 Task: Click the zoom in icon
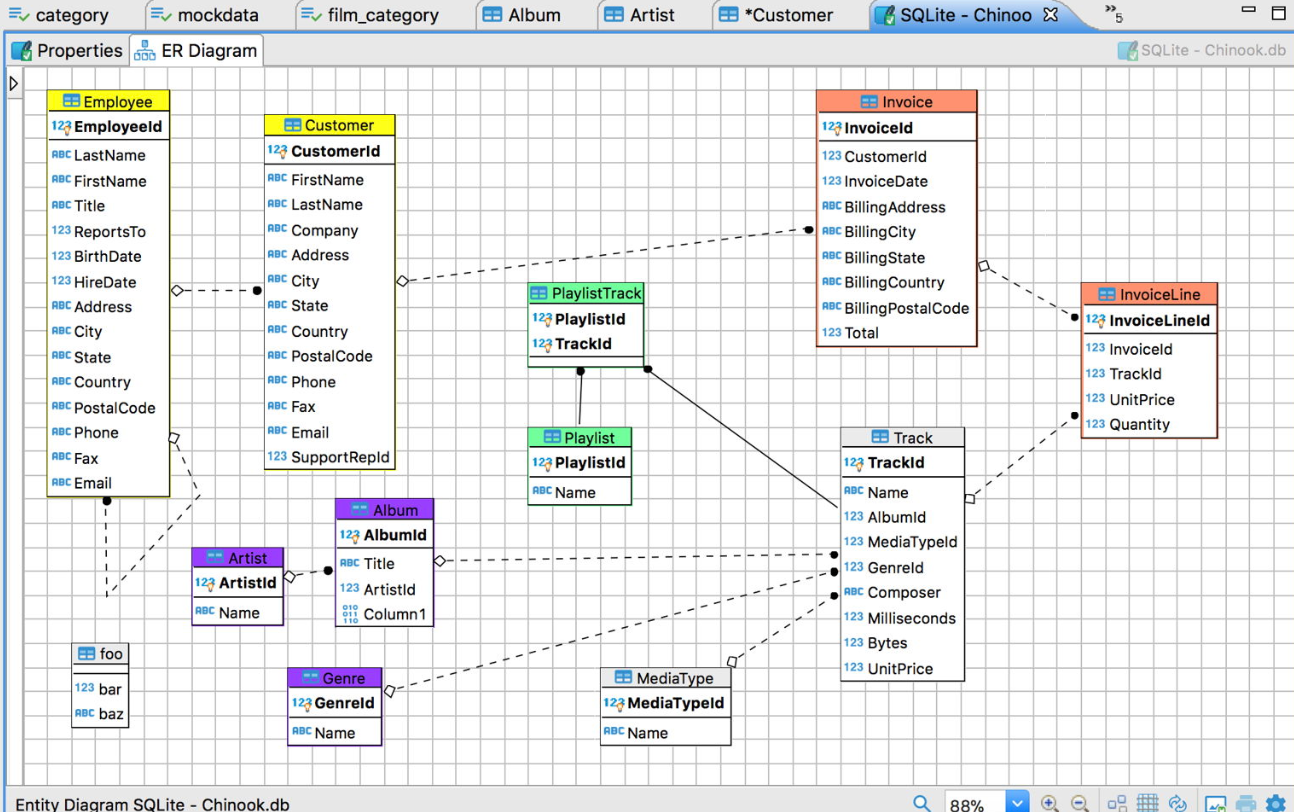1049,803
